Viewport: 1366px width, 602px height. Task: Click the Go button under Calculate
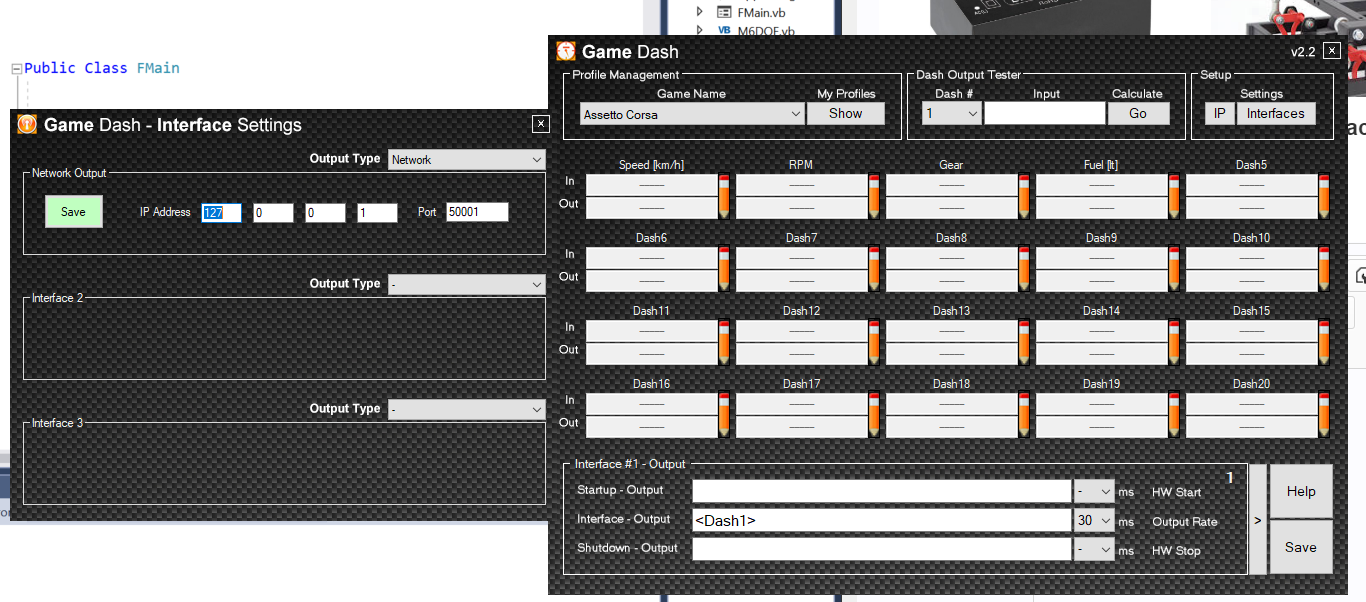click(x=1138, y=114)
